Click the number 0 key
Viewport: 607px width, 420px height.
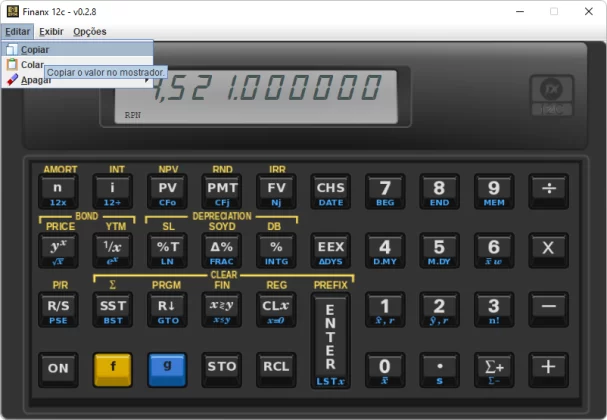click(x=385, y=370)
